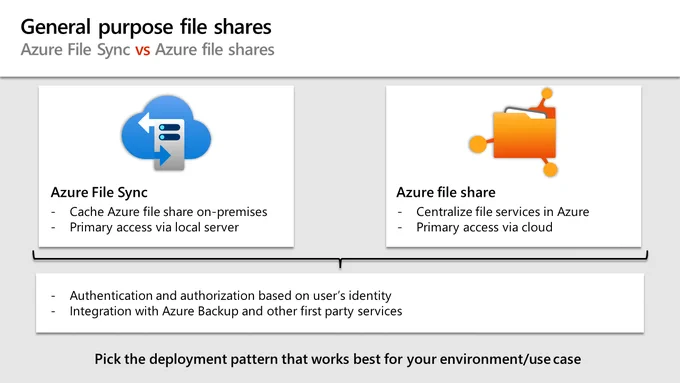Select 'Authentication and authorization based on user's identity' line

pyautogui.click(x=230, y=295)
